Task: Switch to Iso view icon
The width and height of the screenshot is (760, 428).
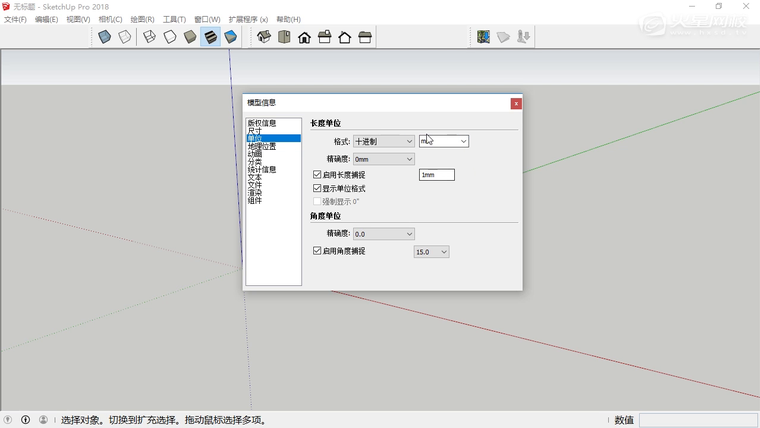Action: [264, 37]
